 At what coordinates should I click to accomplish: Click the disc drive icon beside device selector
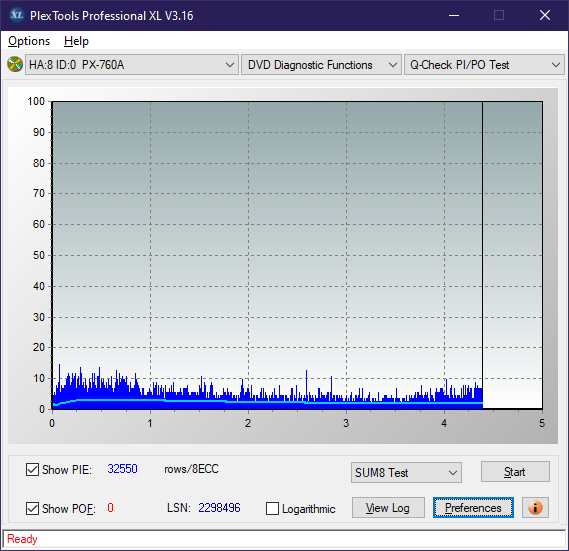click(x=15, y=65)
